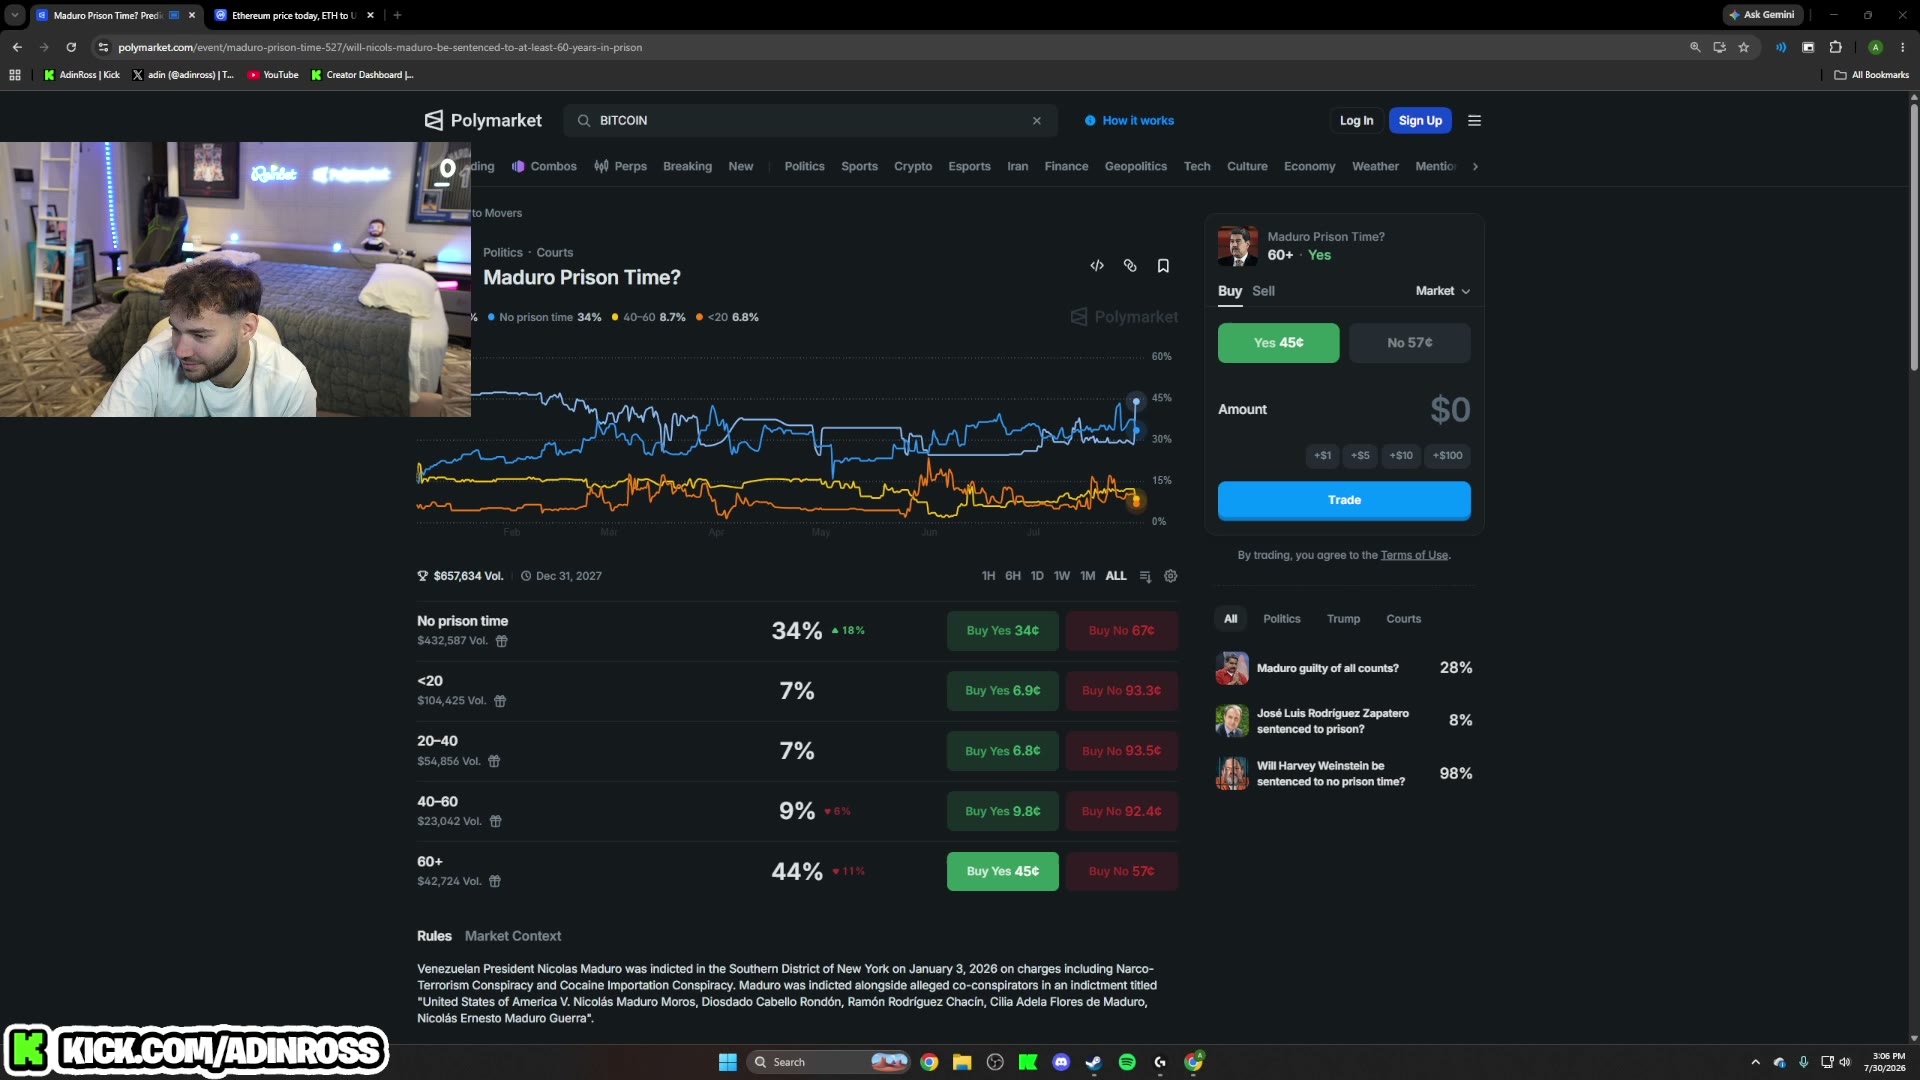The width and height of the screenshot is (1920, 1080).
Task: Bookmark the Maduro Prison Time market
Action: coord(1163,266)
